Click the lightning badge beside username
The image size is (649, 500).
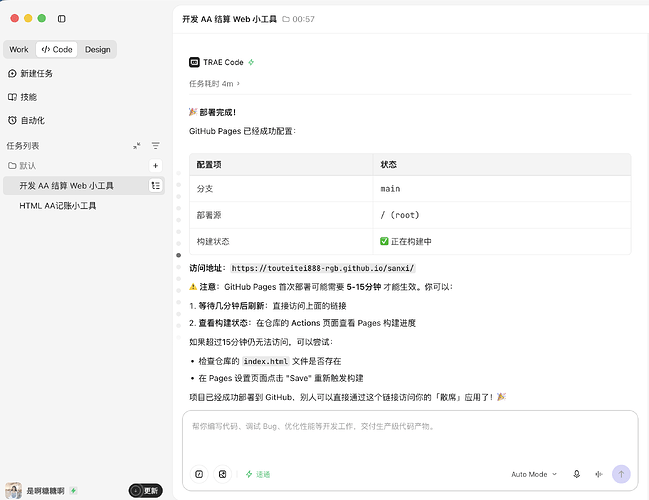pos(73,490)
